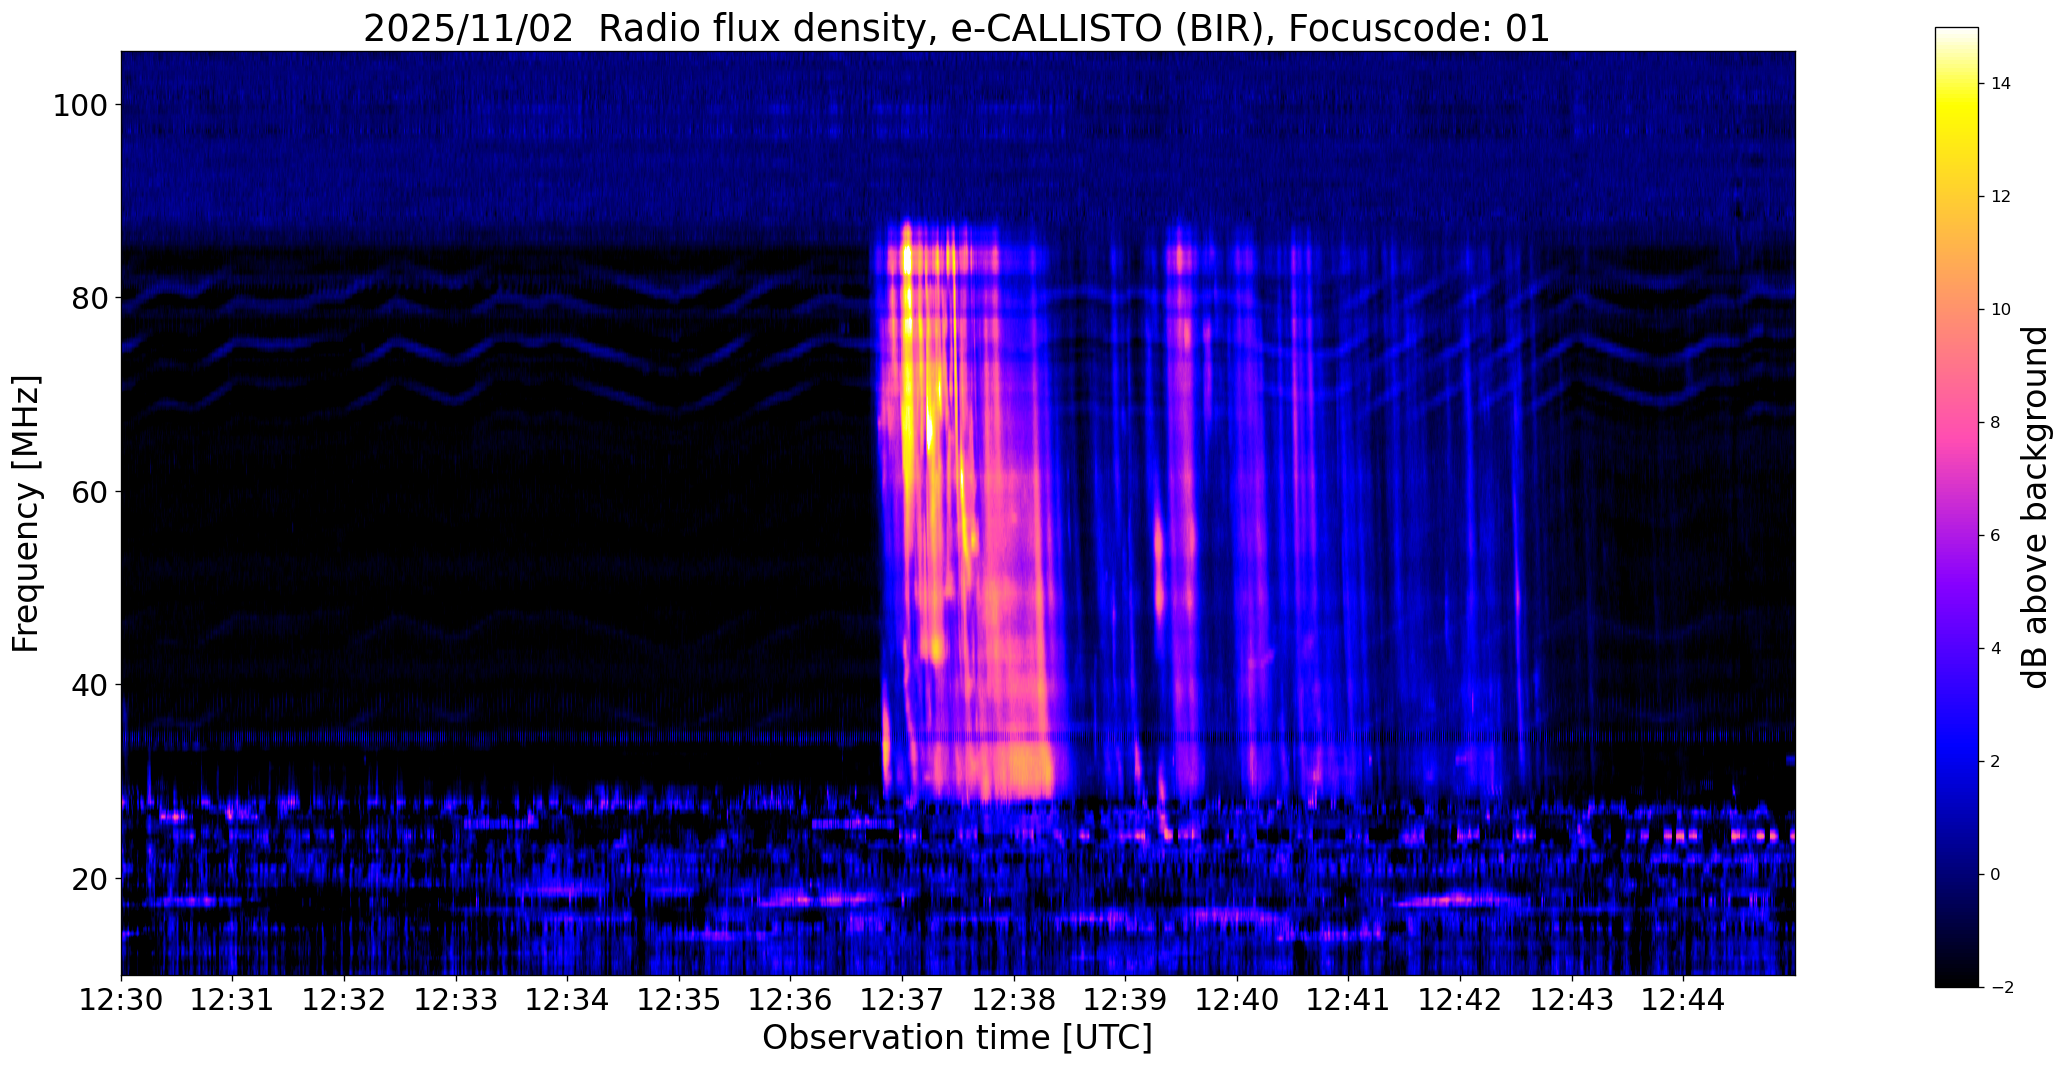The width and height of the screenshot is (2066, 1067).
Task: Click the 'Observation time [UTC]' axis label
Action: (x=957, y=1038)
